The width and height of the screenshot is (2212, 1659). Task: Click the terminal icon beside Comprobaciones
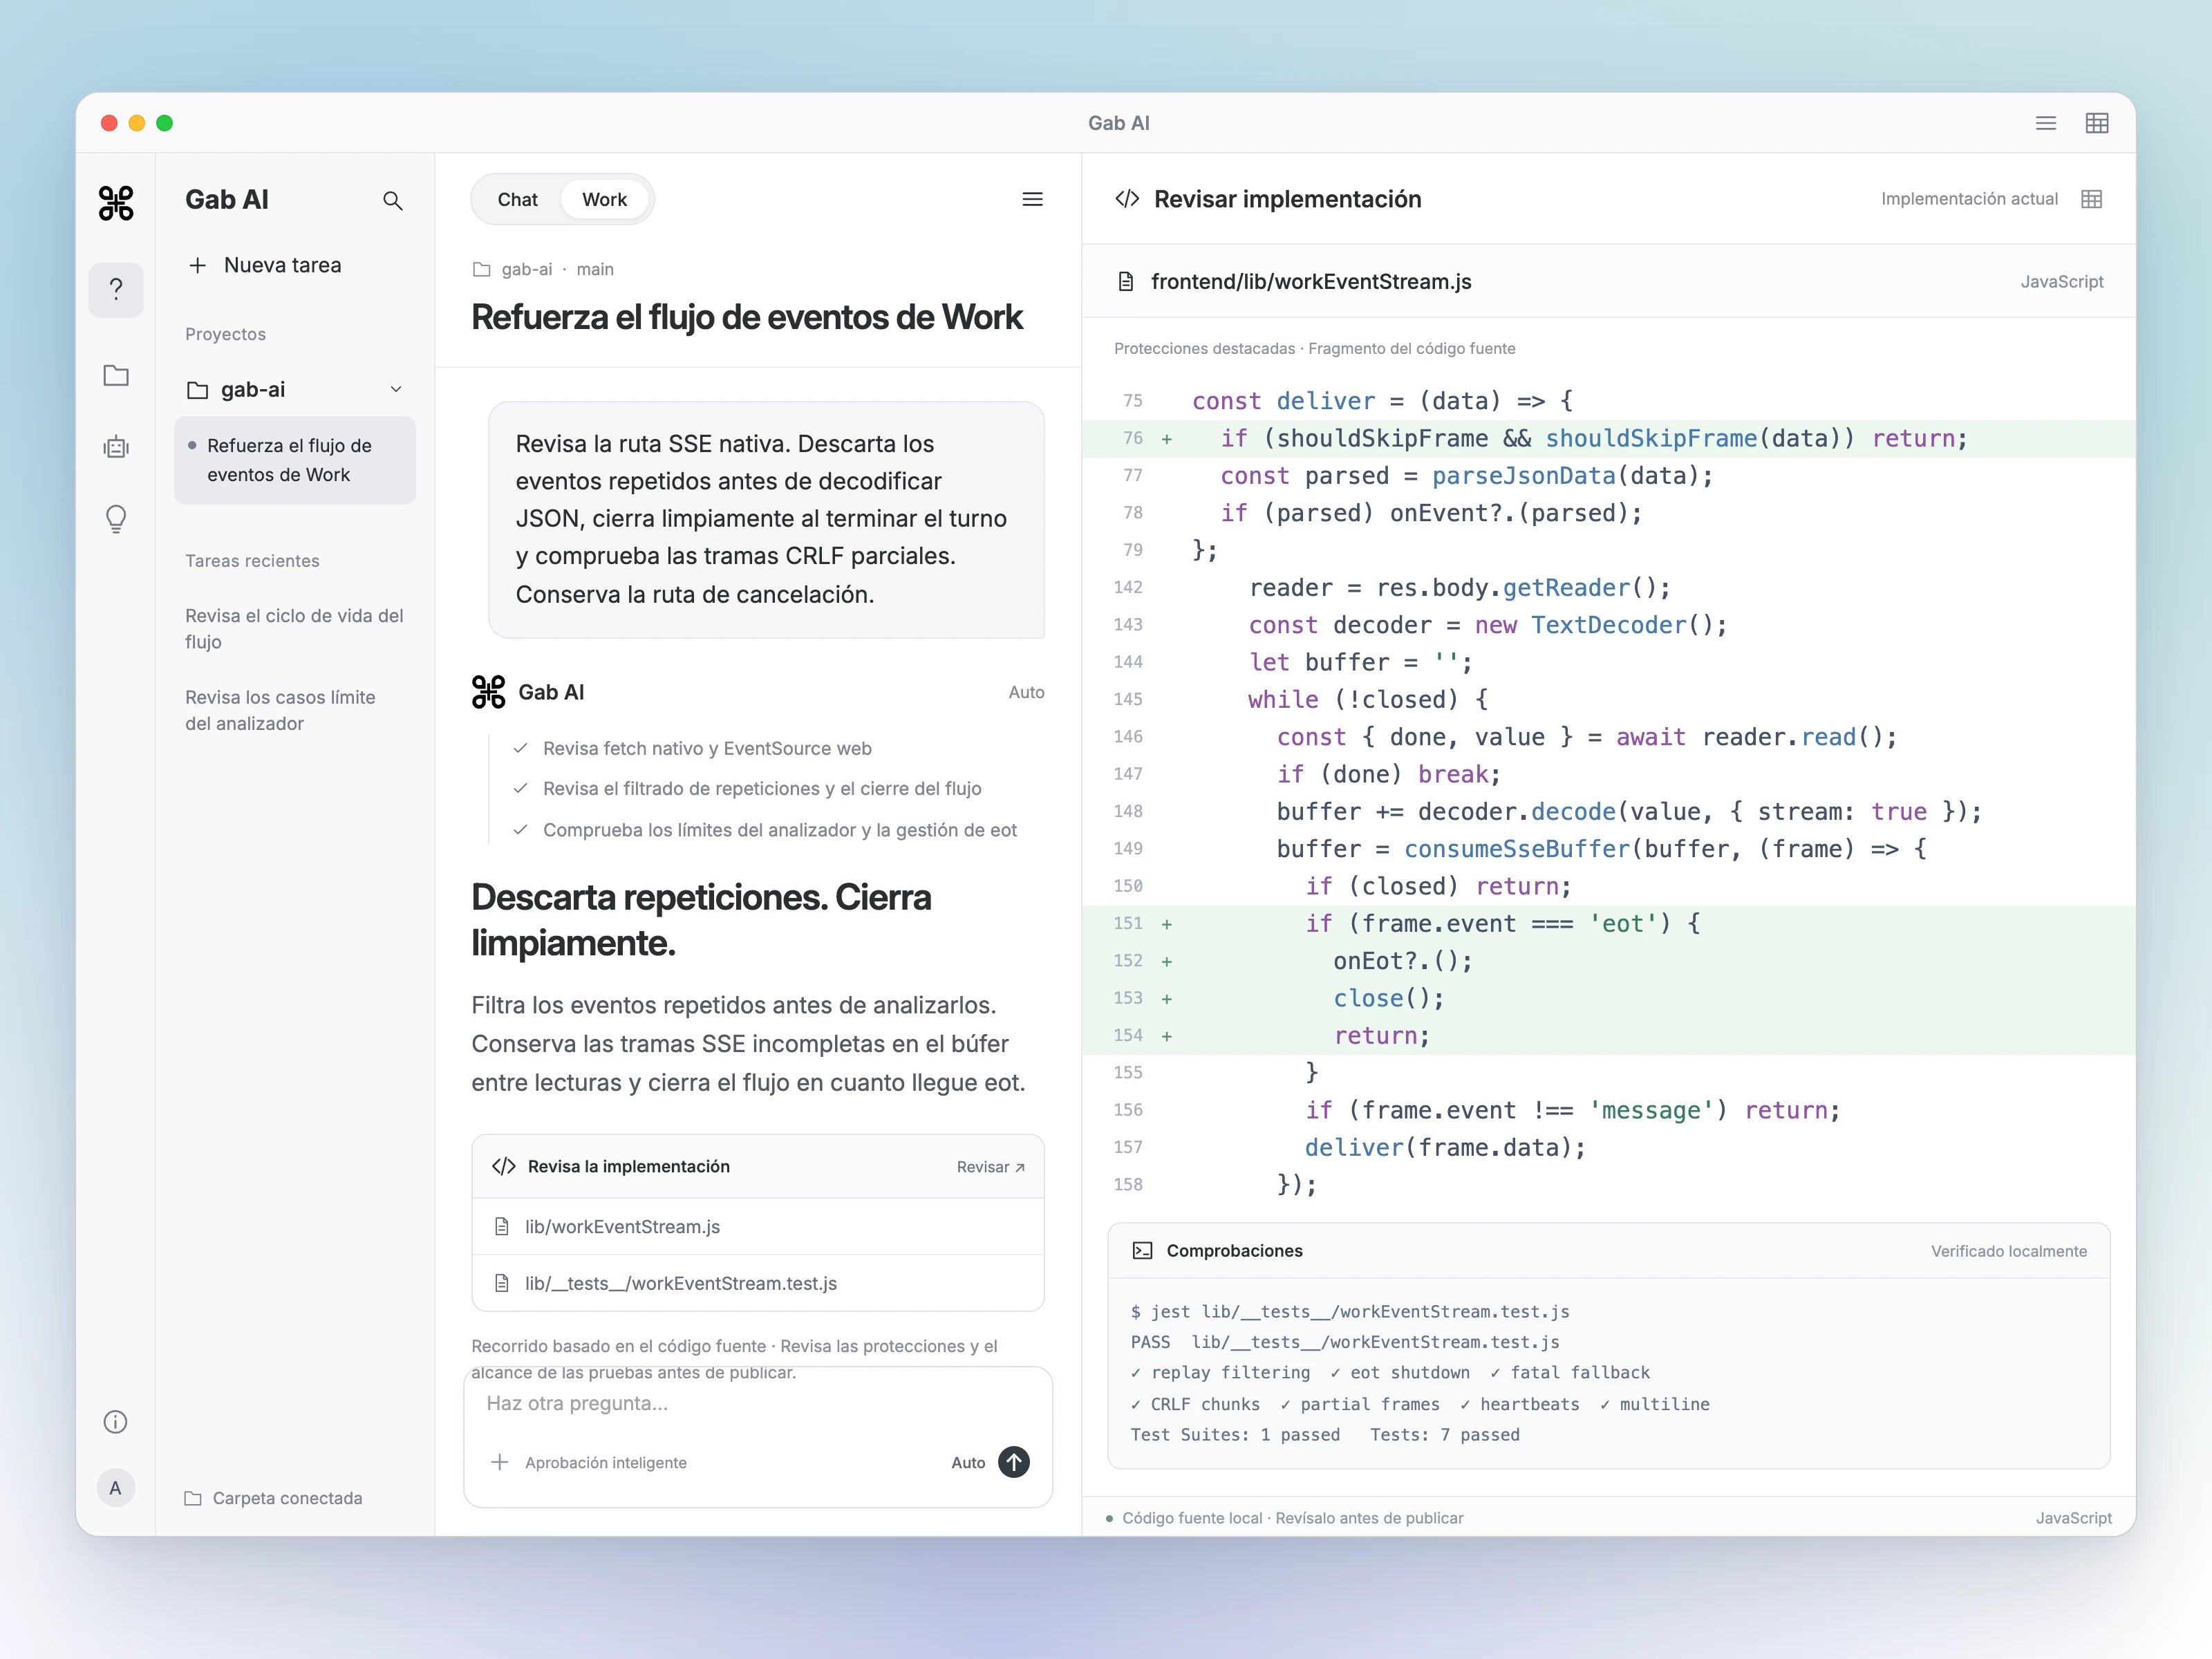pyautogui.click(x=1142, y=1251)
